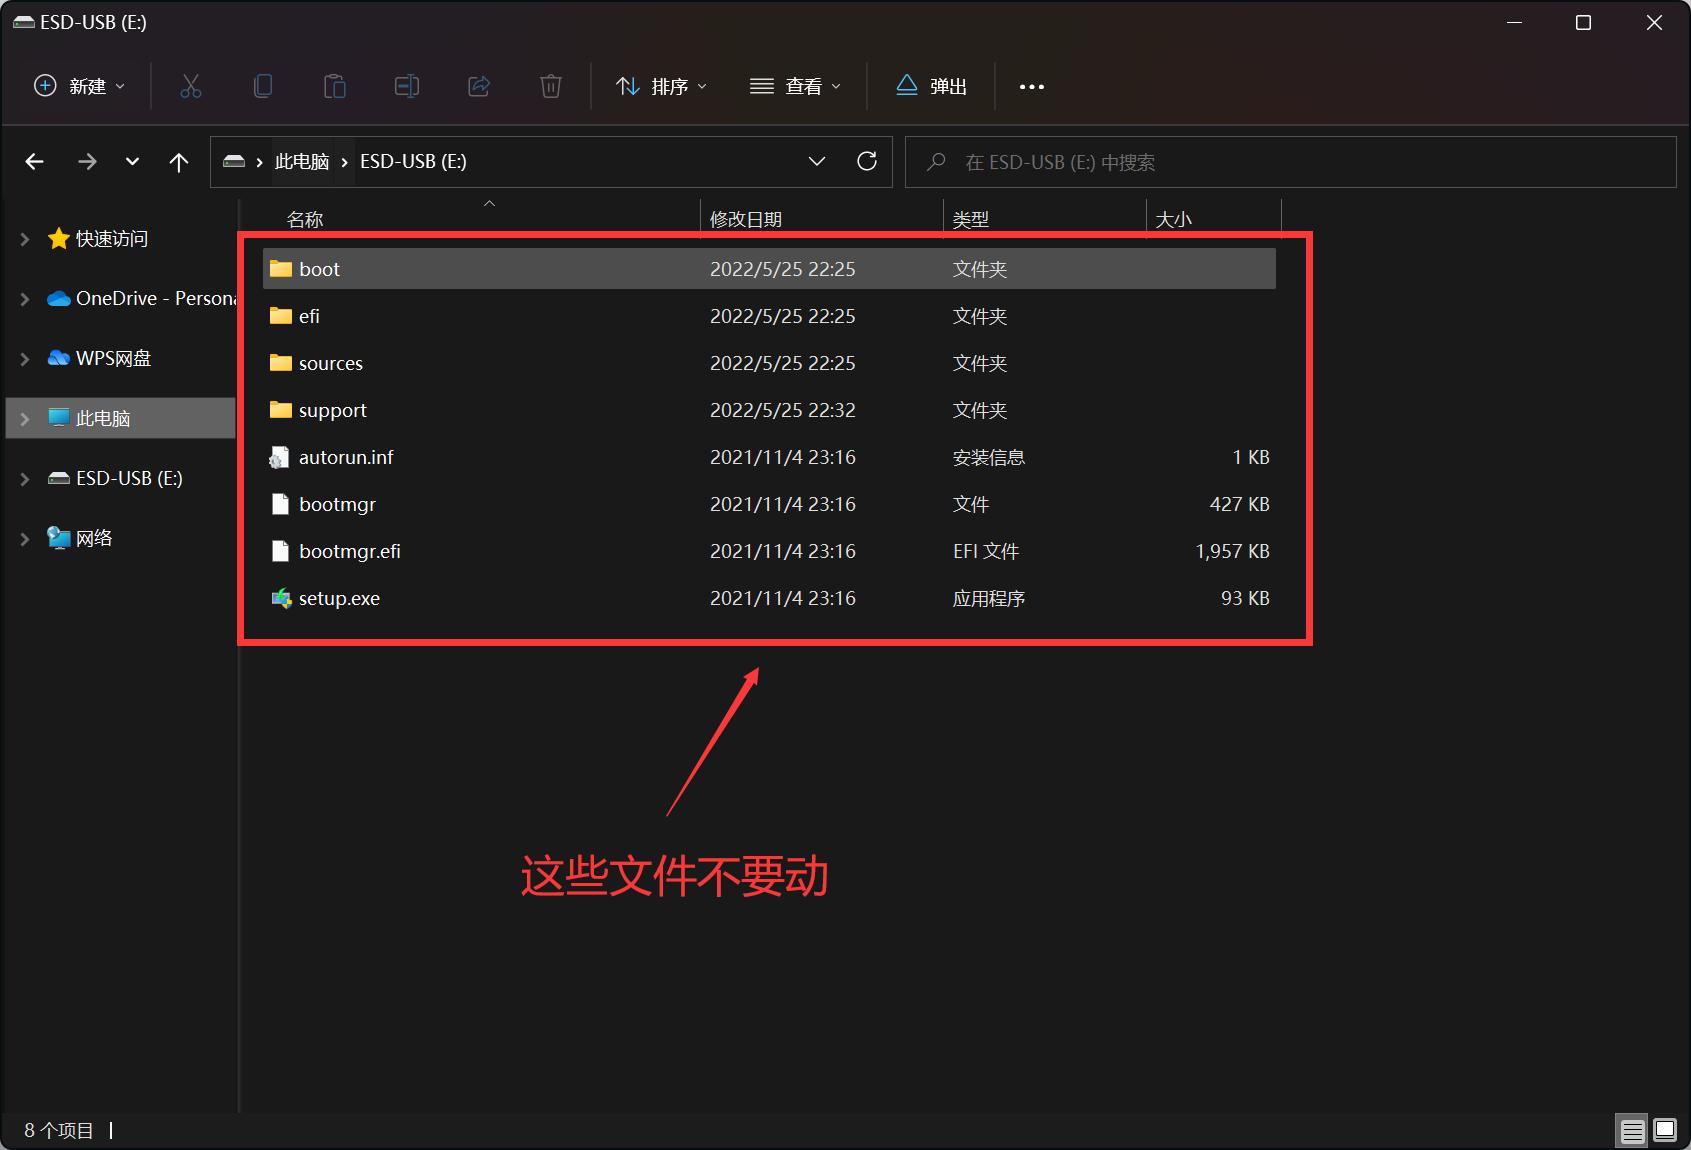The width and height of the screenshot is (1691, 1150).
Task: Eject the drive using the 弹出 icon
Action: 930,86
